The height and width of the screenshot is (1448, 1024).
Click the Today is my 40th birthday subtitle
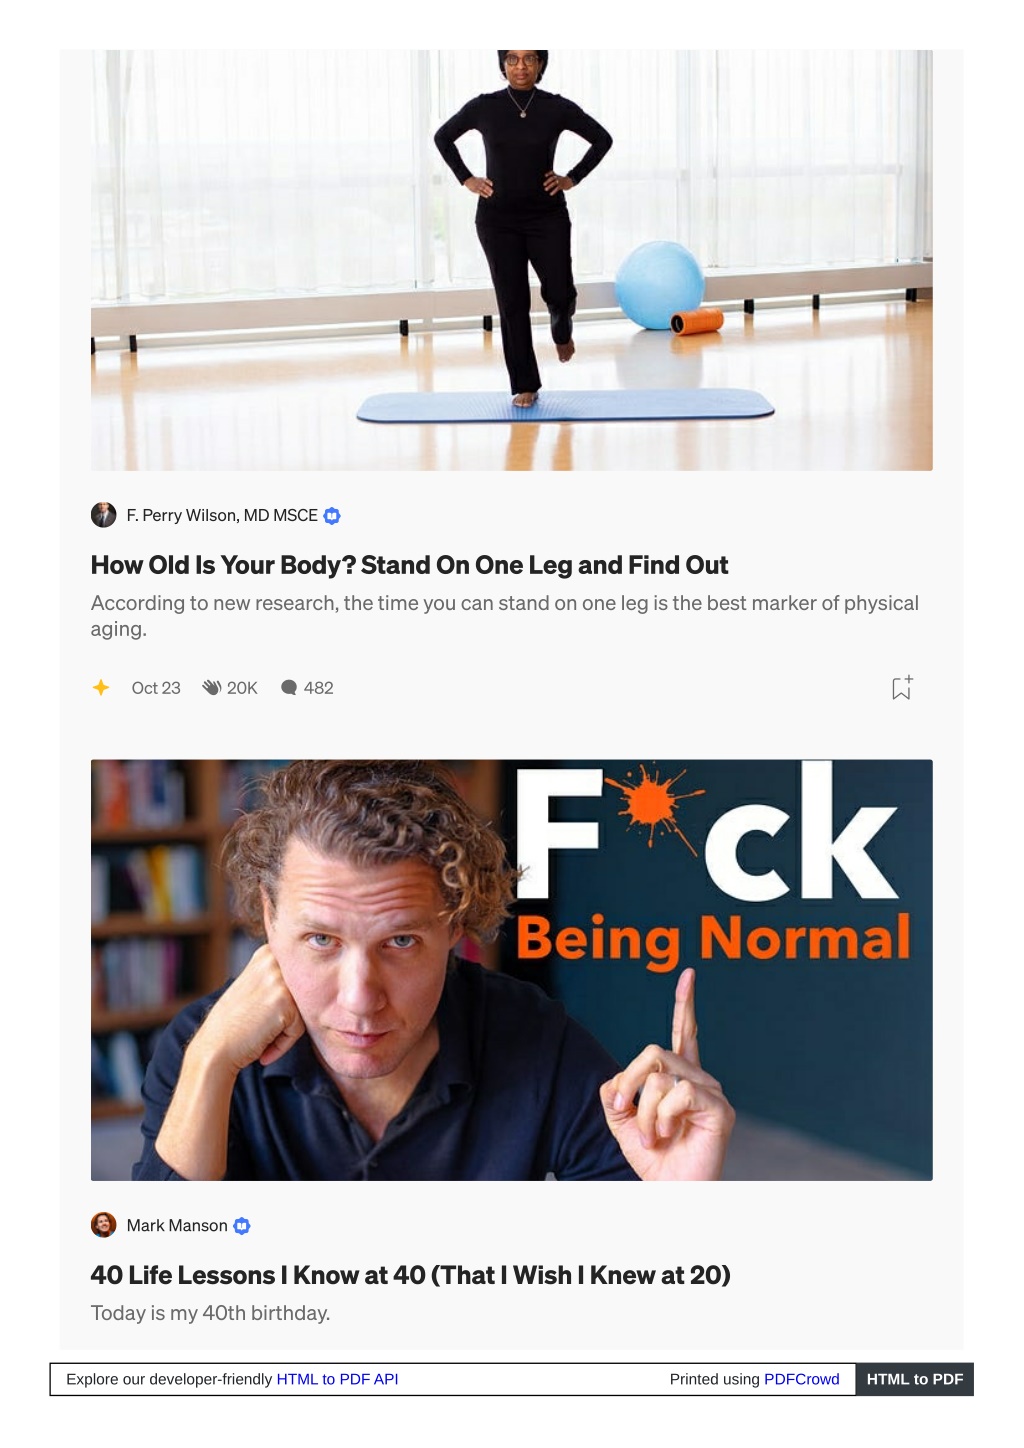click(x=211, y=1313)
